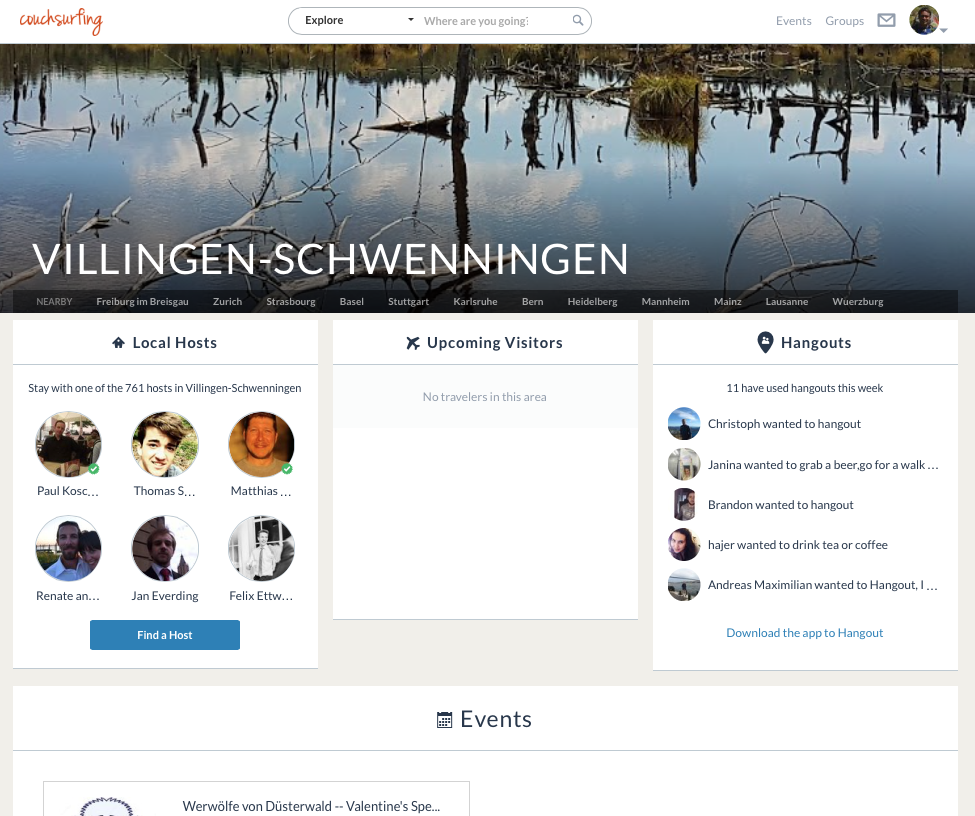Image resolution: width=975 pixels, height=816 pixels.
Task: Open nearby city Karlsruhe
Action: 475,302
